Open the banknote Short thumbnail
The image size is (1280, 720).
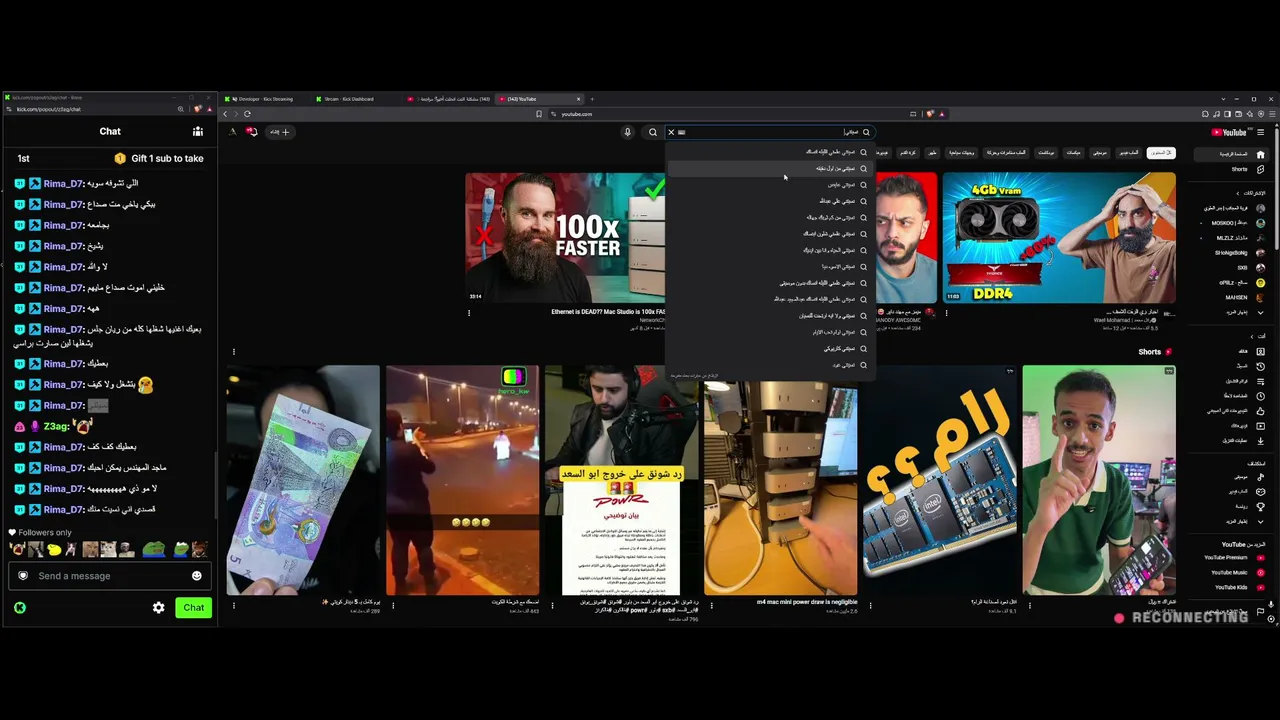point(303,480)
